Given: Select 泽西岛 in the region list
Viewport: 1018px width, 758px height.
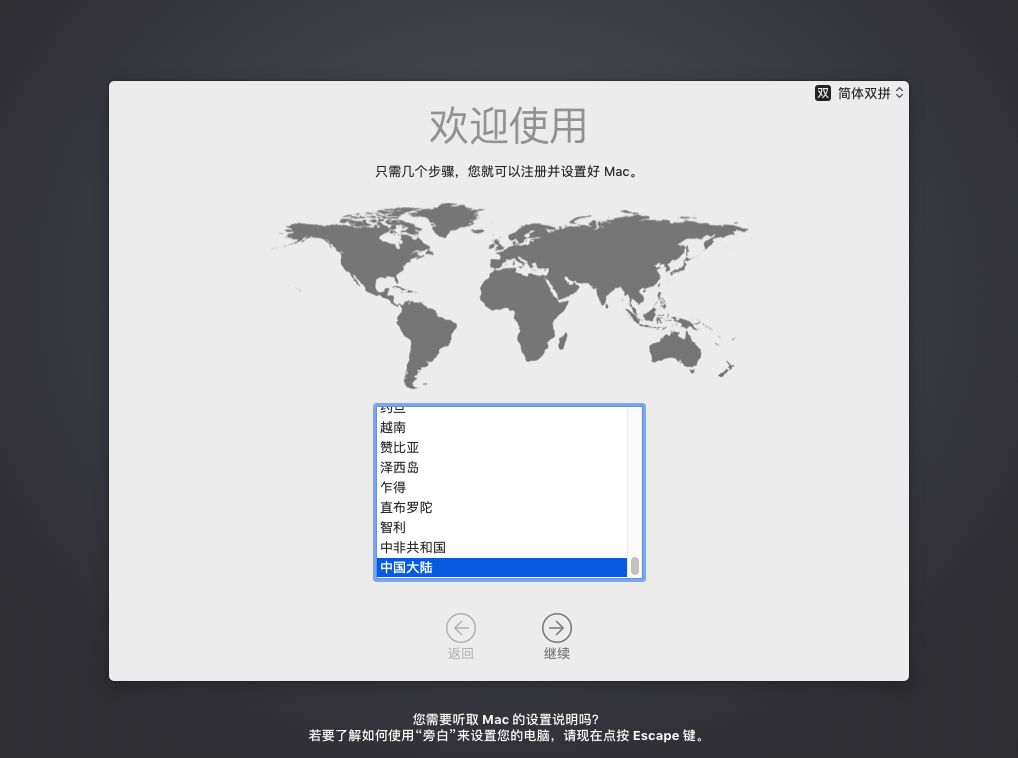Looking at the screenshot, I should [399, 467].
